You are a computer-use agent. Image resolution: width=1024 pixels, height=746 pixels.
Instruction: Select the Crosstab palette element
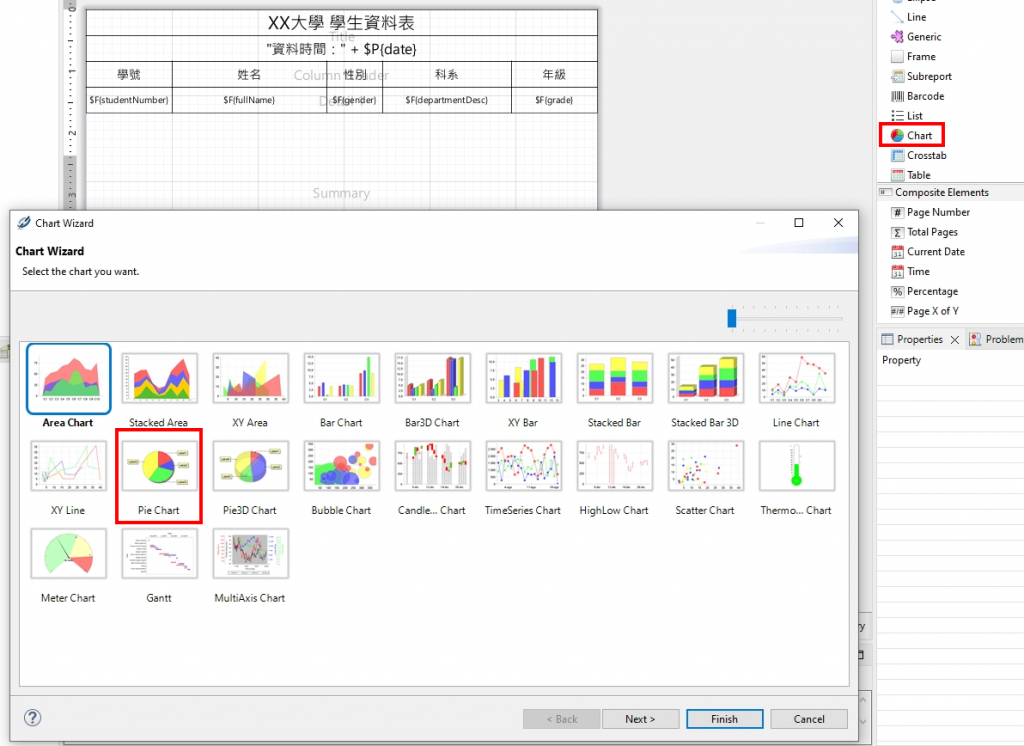click(x=919, y=155)
